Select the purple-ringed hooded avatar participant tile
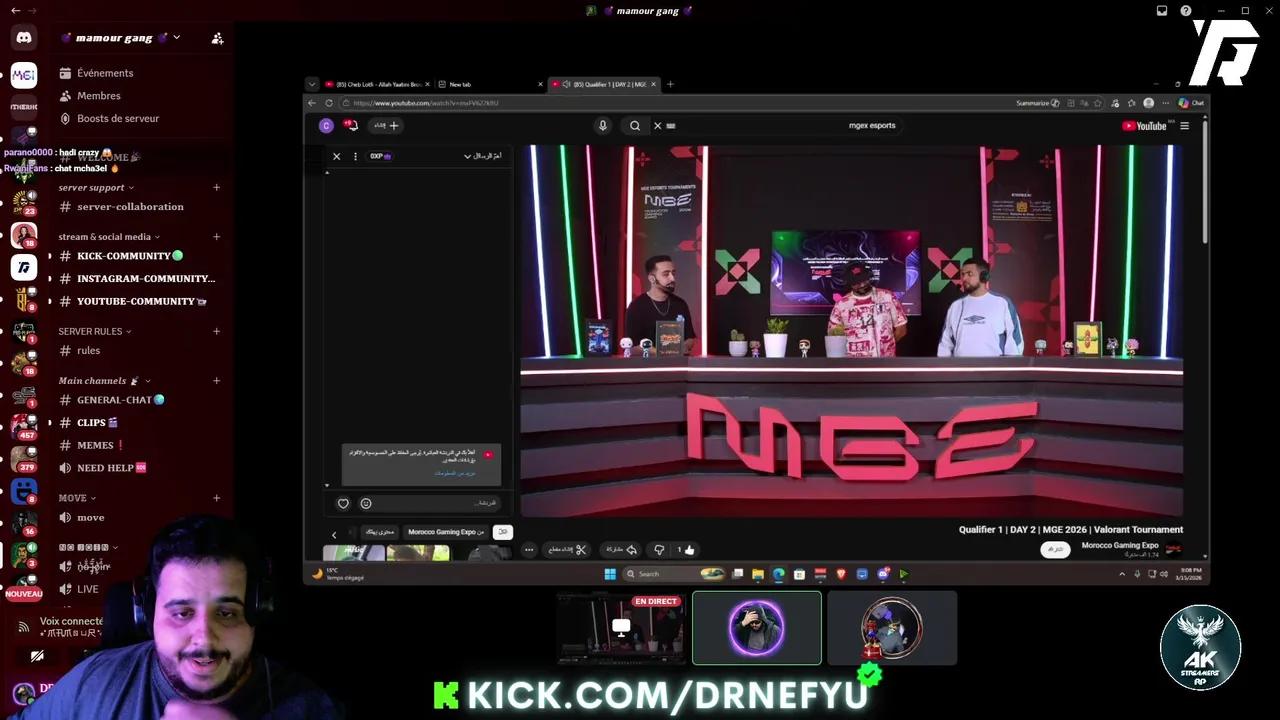1280x720 pixels. tap(757, 628)
